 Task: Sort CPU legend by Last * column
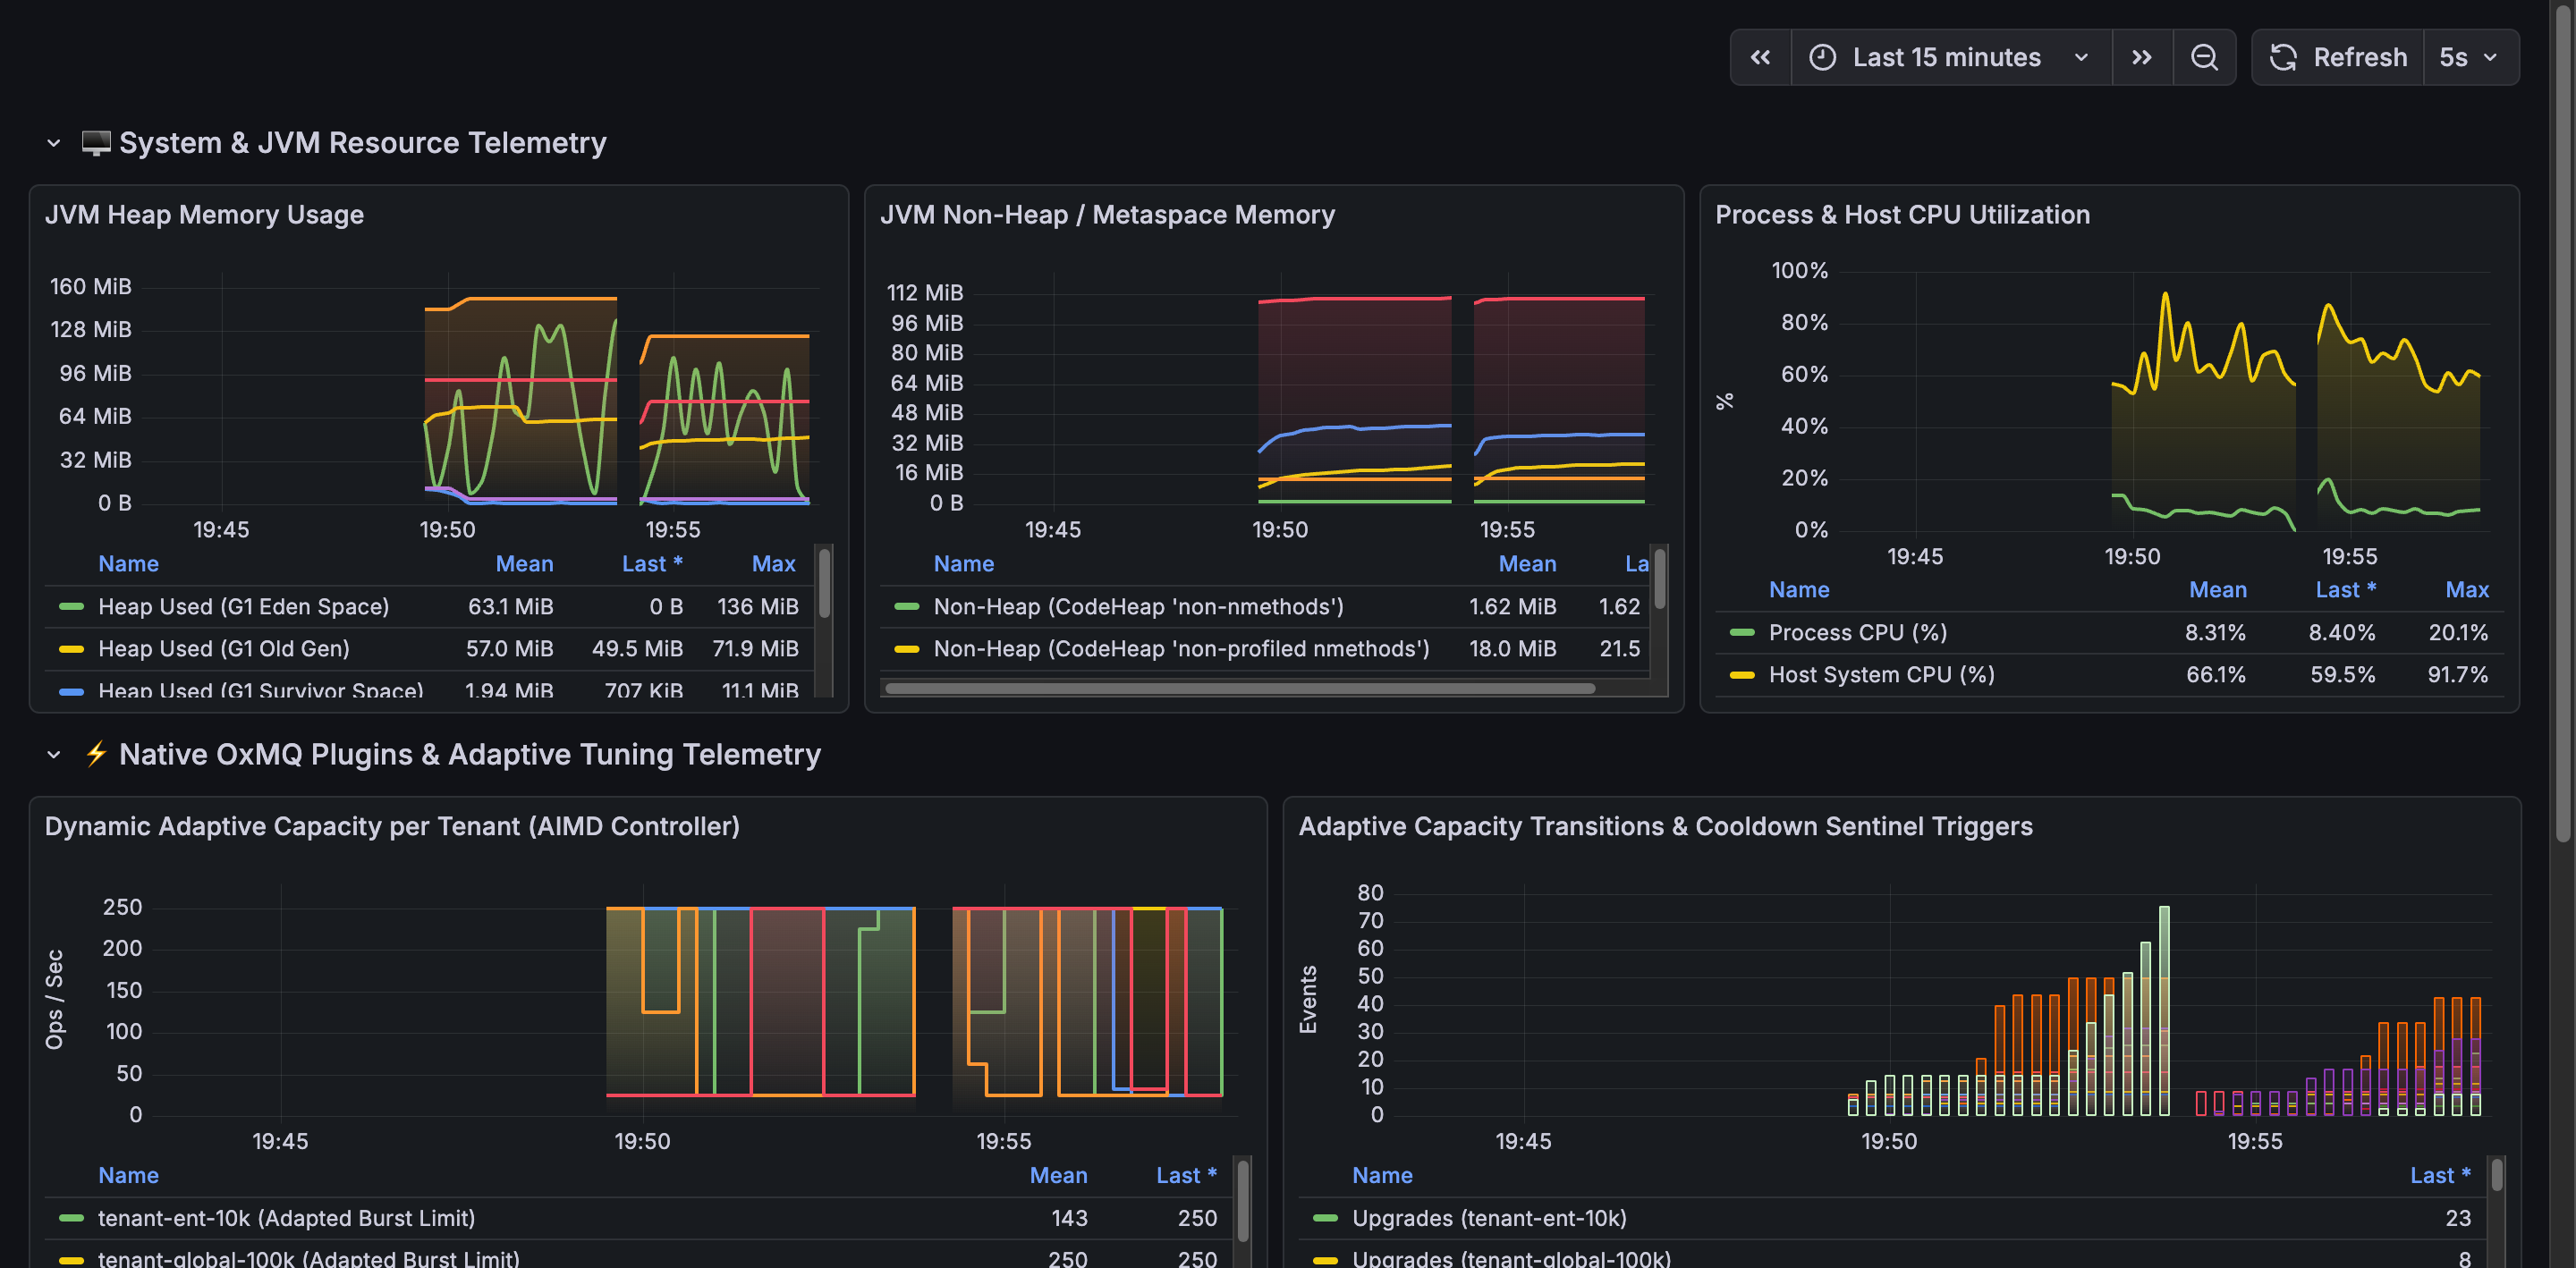[x=2345, y=589]
